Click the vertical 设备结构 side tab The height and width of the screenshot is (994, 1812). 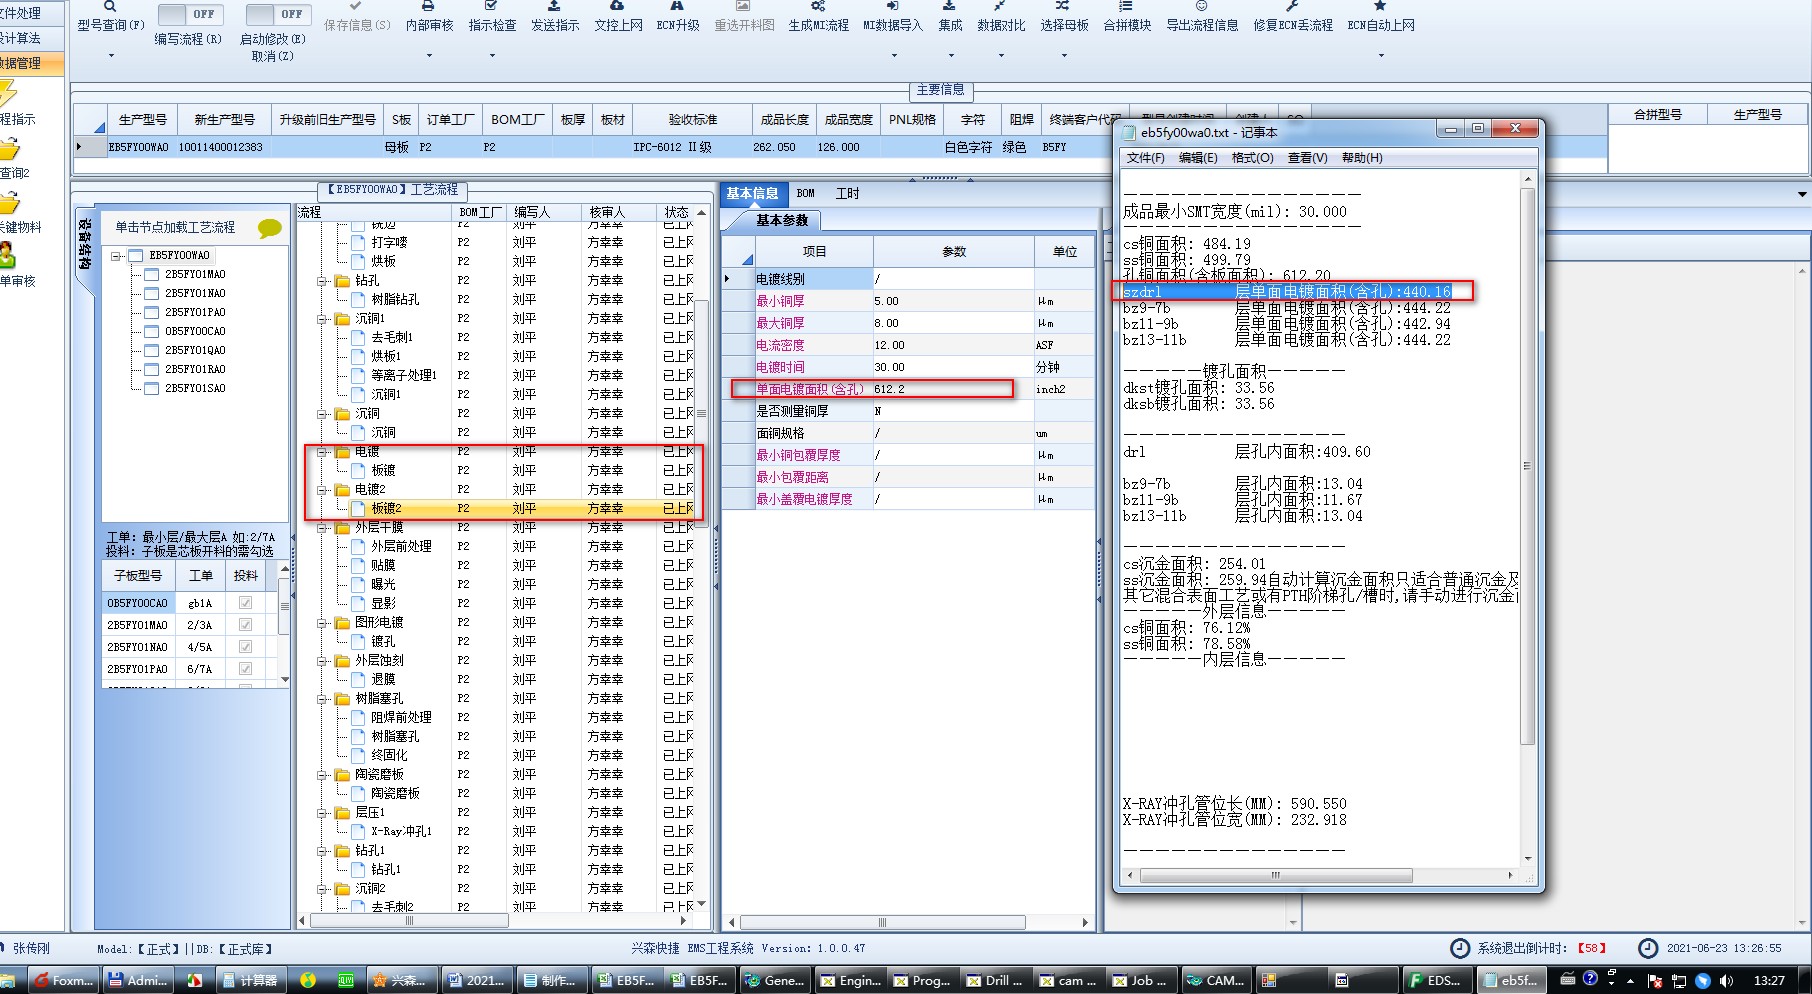click(85, 245)
